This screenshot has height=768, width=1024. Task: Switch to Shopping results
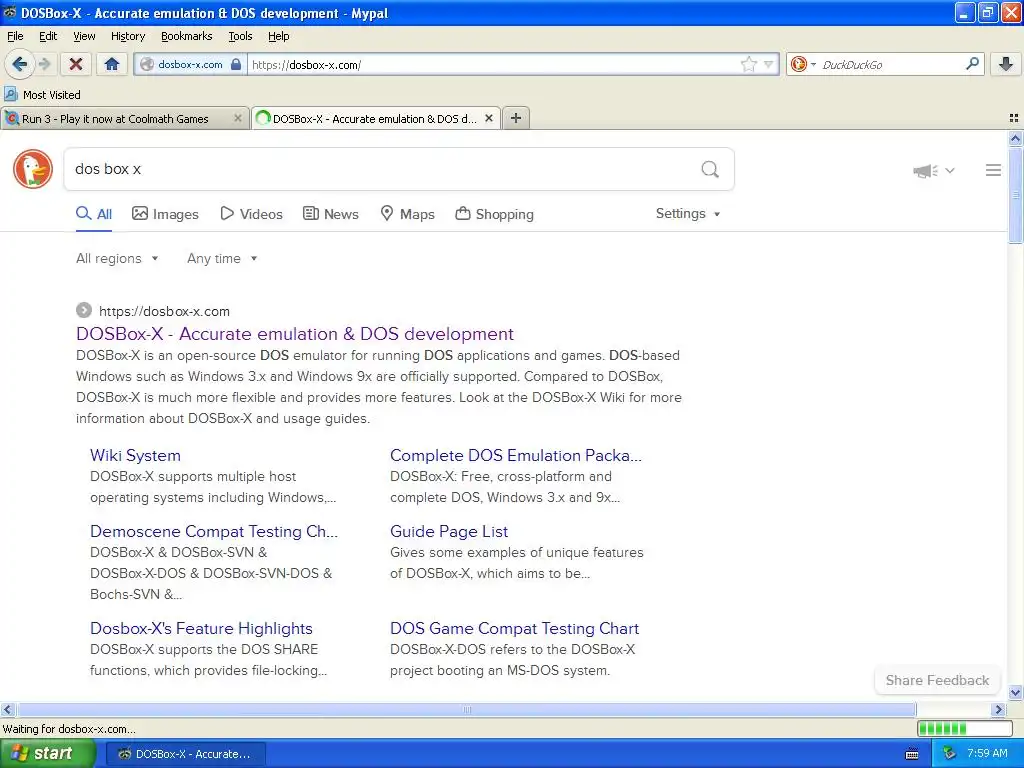click(x=494, y=214)
